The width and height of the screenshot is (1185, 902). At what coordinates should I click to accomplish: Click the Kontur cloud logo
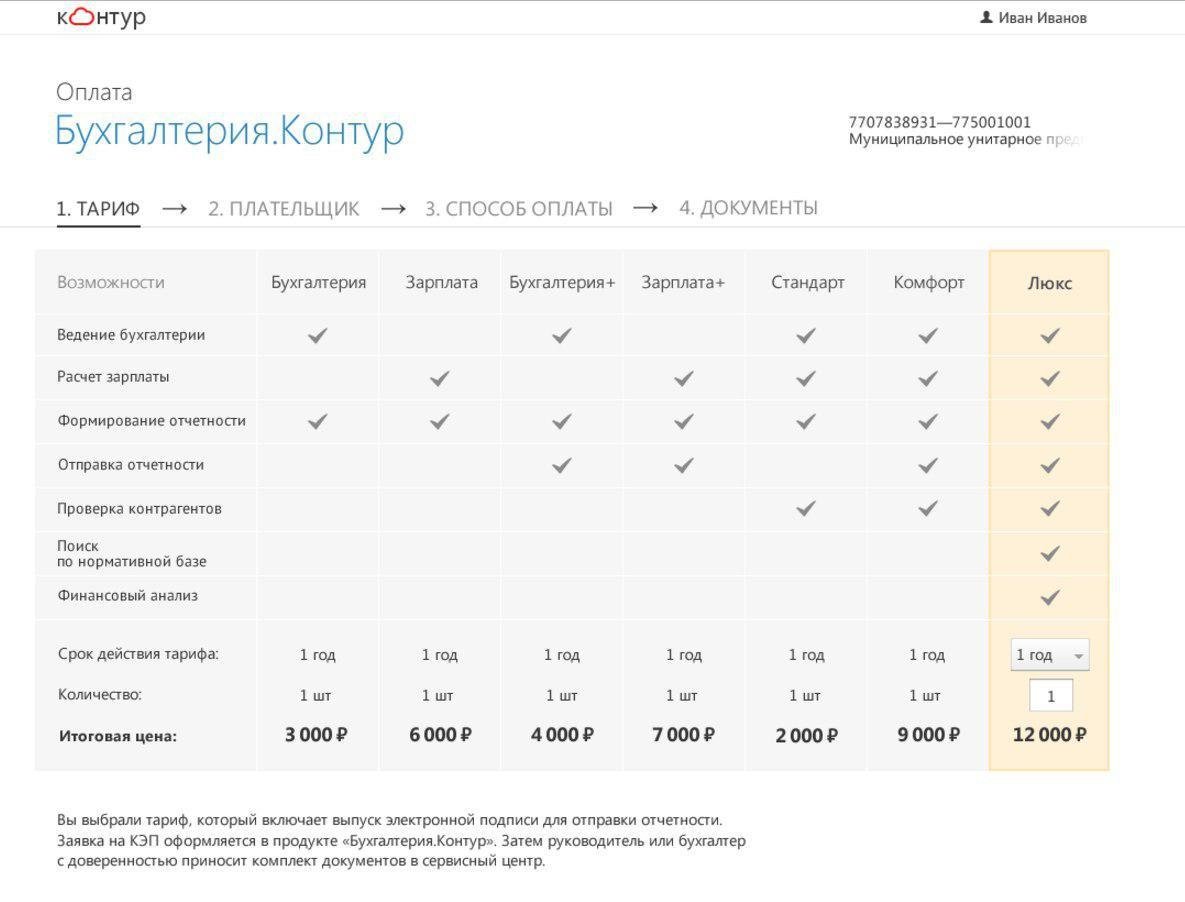(x=101, y=17)
